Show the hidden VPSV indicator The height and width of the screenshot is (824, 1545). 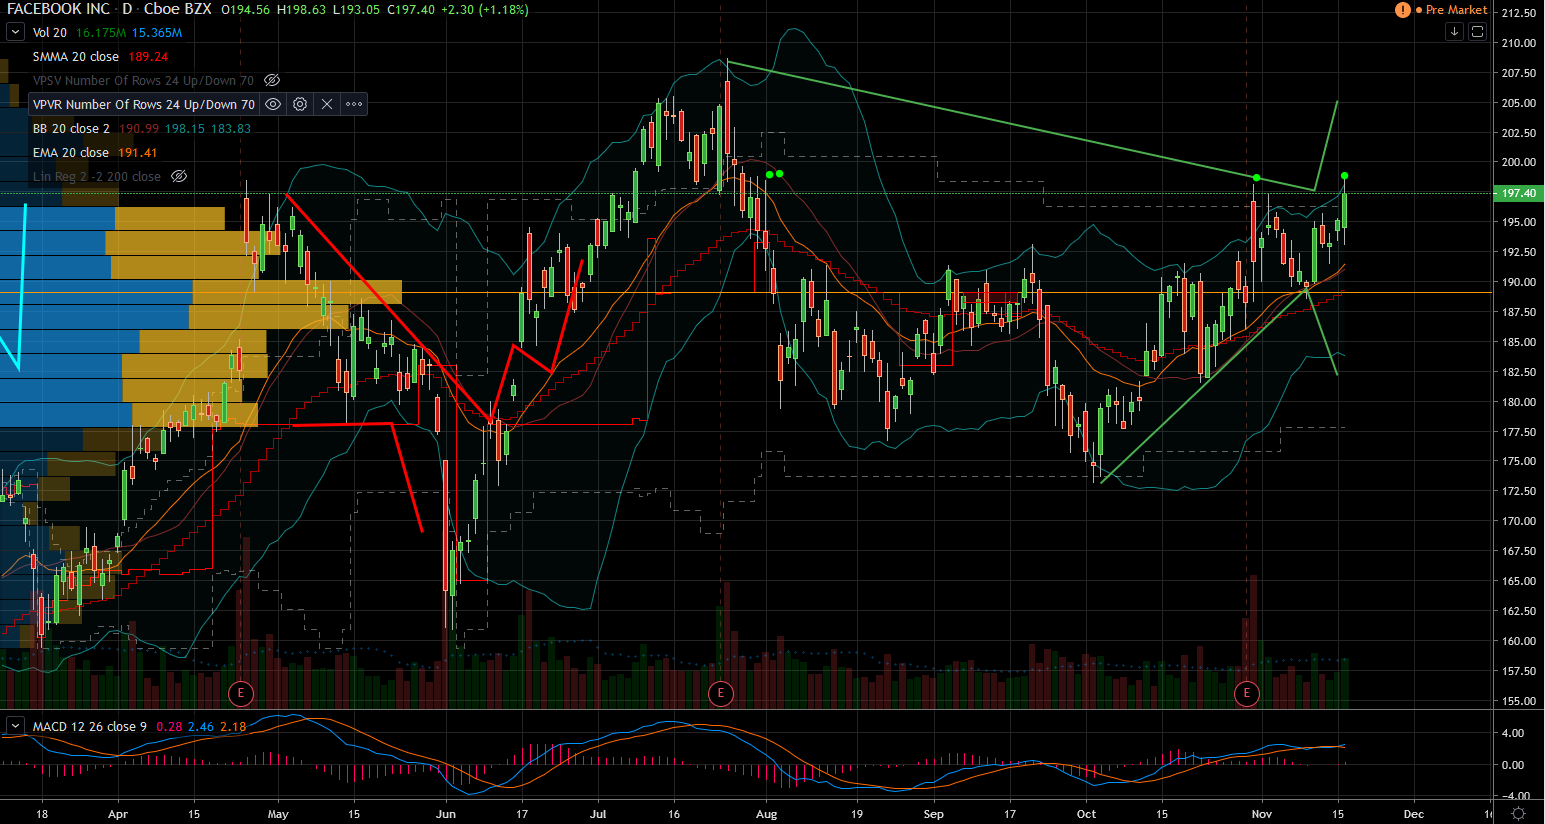272,80
